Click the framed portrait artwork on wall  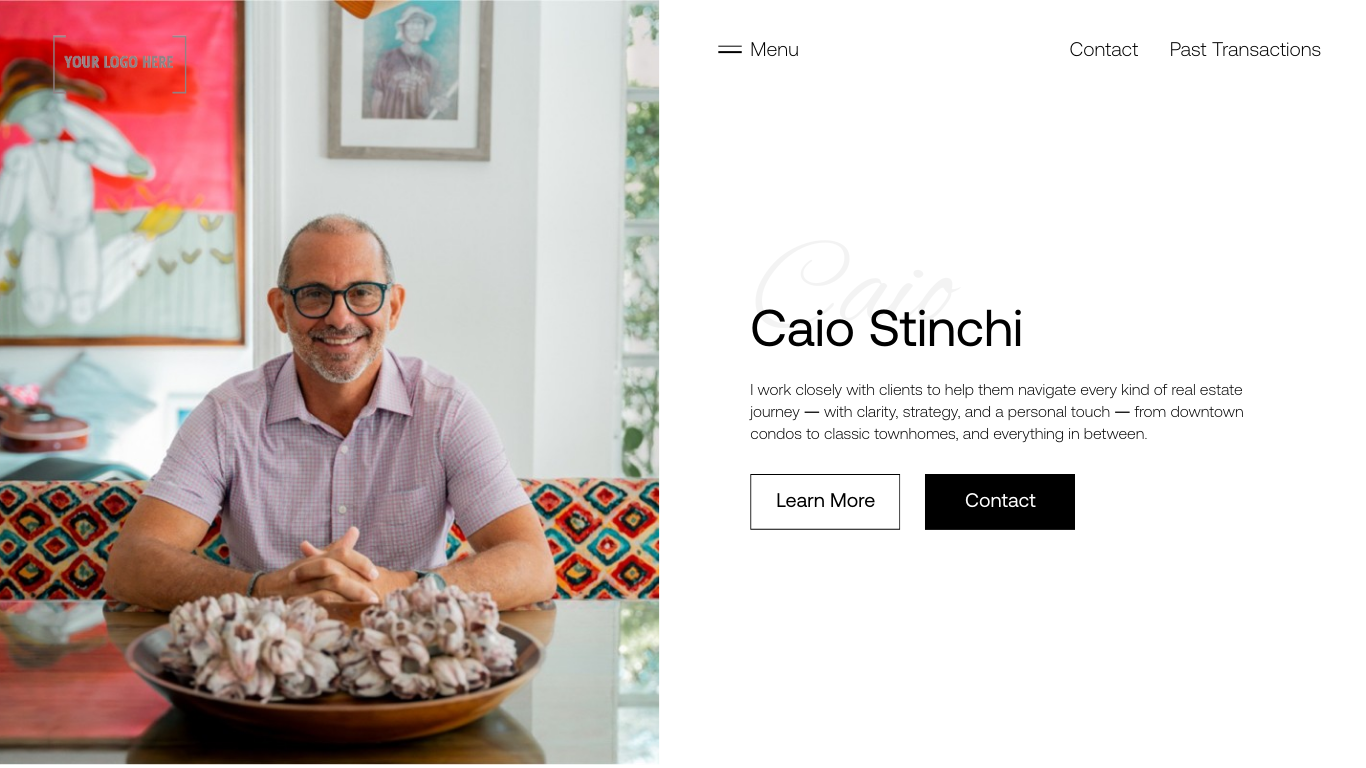pyautogui.click(x=410, y=78)
